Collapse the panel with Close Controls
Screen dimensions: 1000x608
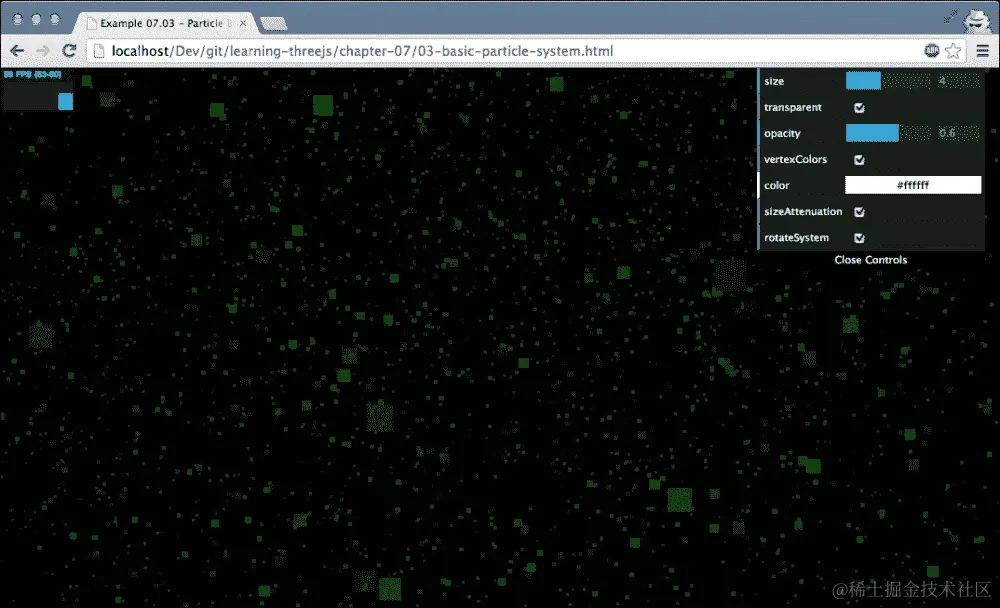870,259
